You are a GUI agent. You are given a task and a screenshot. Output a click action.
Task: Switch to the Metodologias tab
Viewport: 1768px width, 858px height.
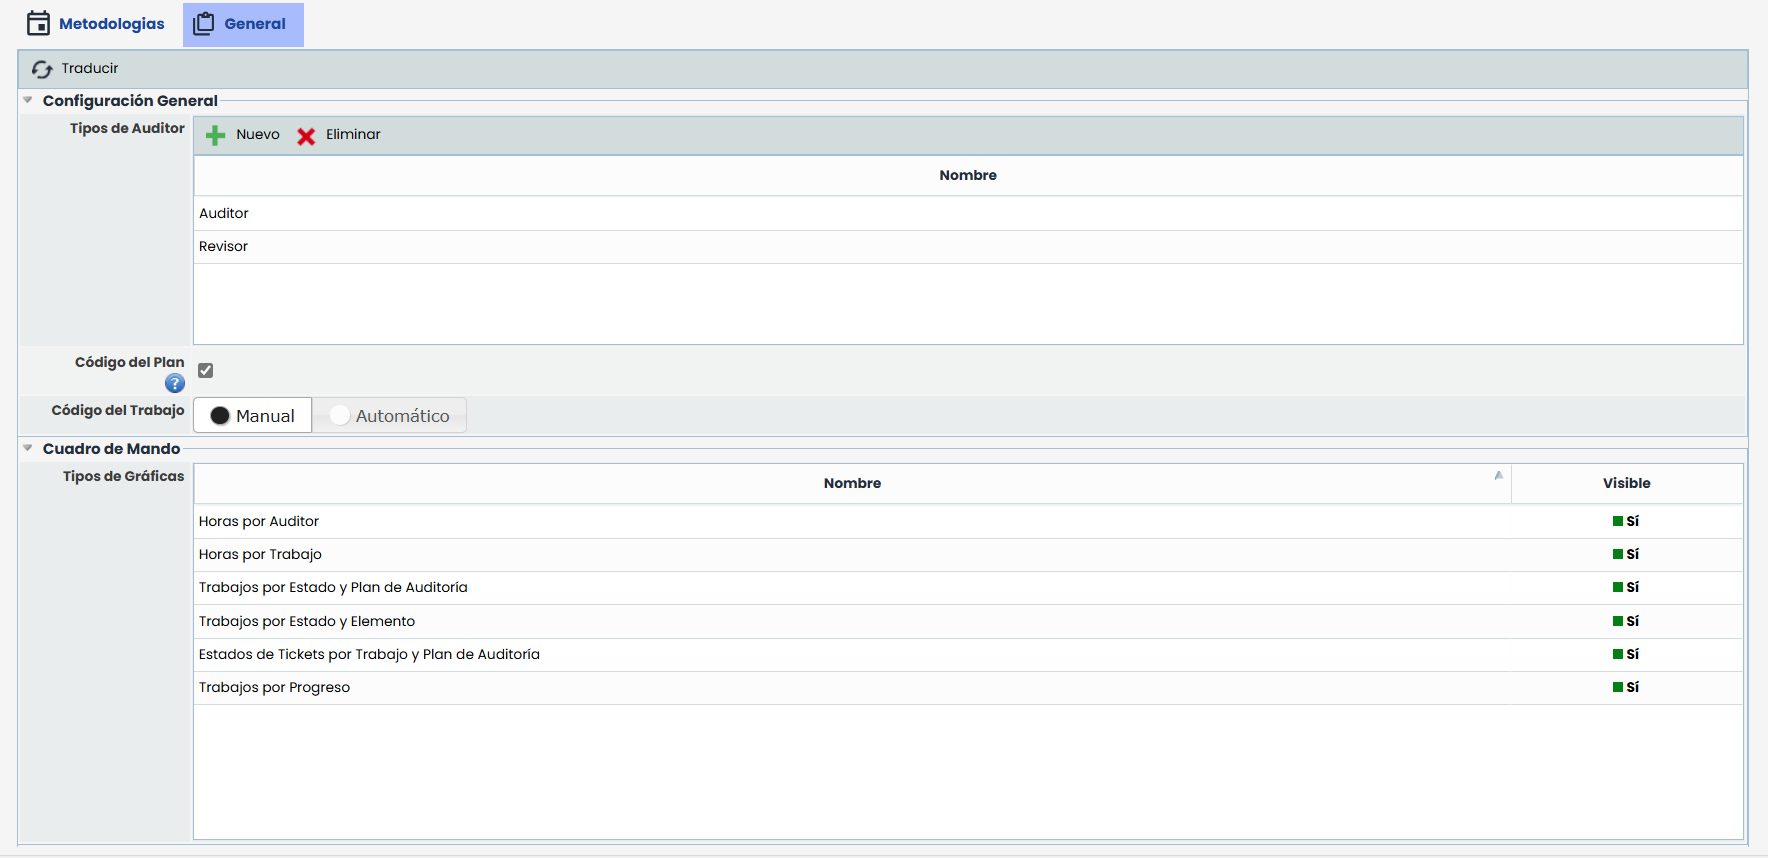(111, 24)
